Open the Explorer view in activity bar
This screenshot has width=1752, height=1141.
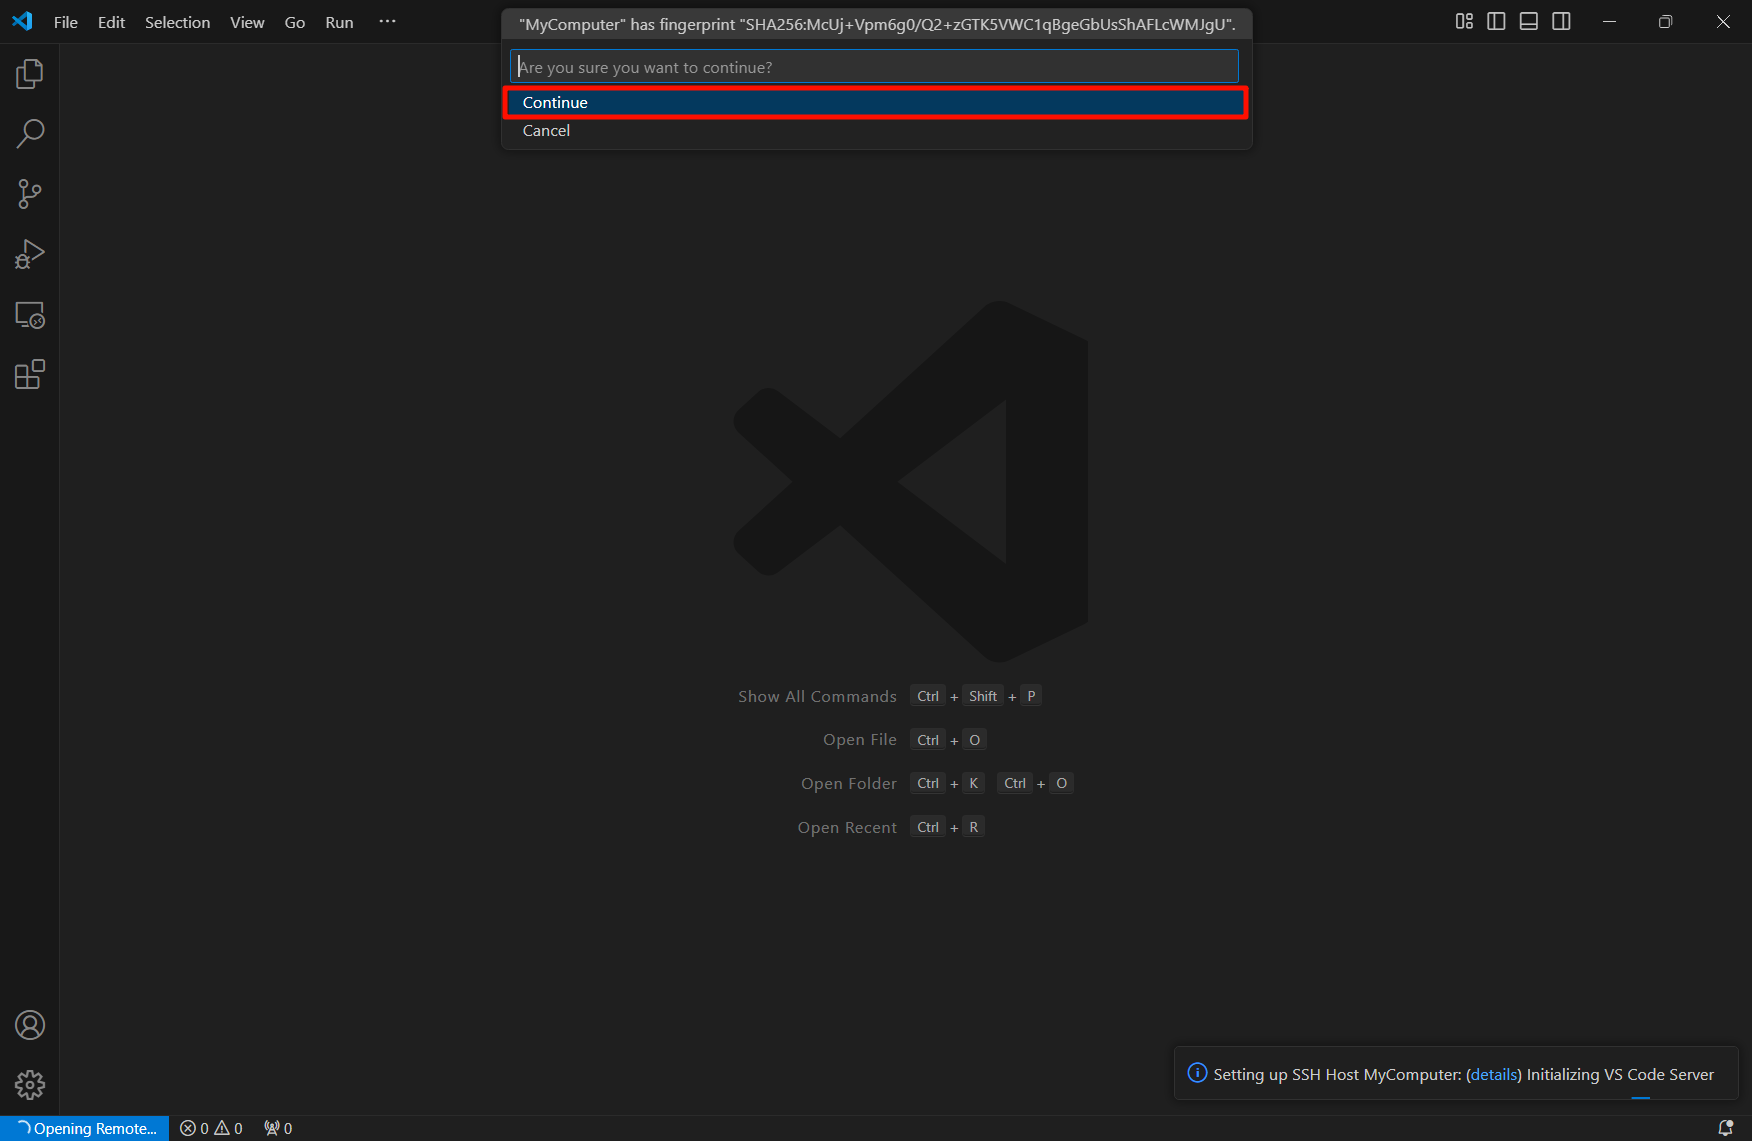click(x=30, y=74)
